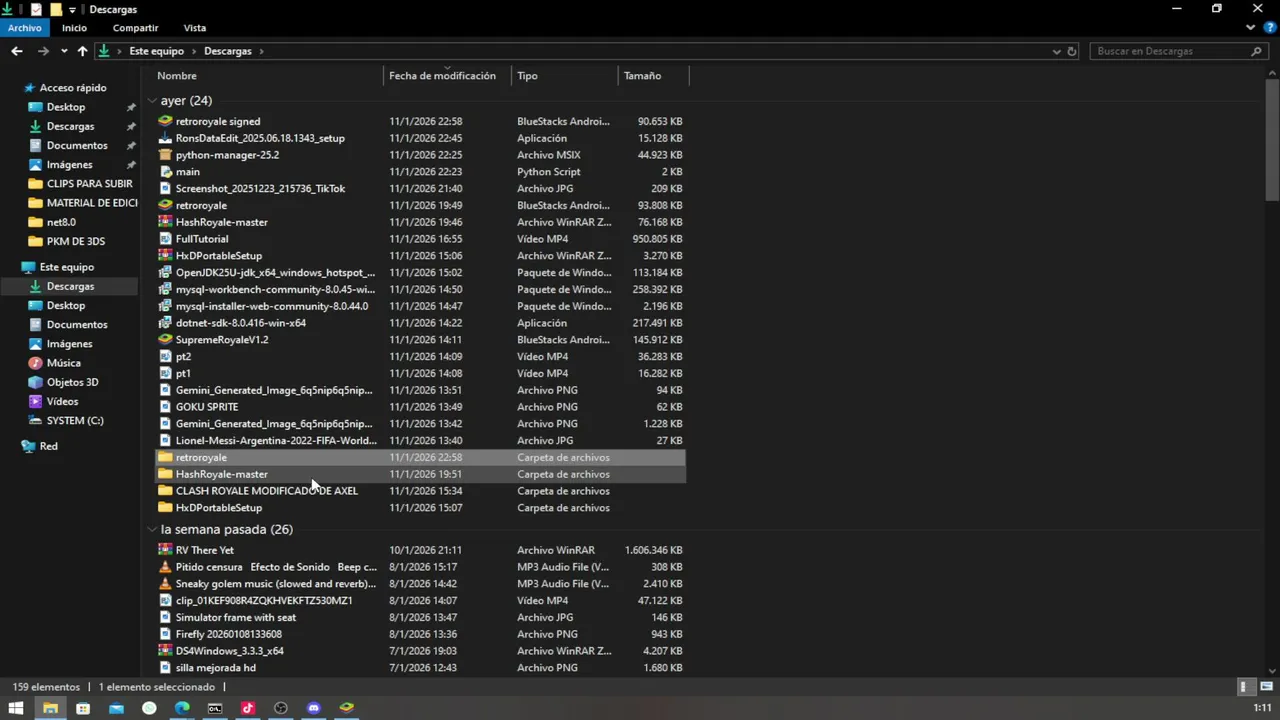1280x720 pixels.
Task: Open Microsoft Store from the taskbar
Action: 83,708
